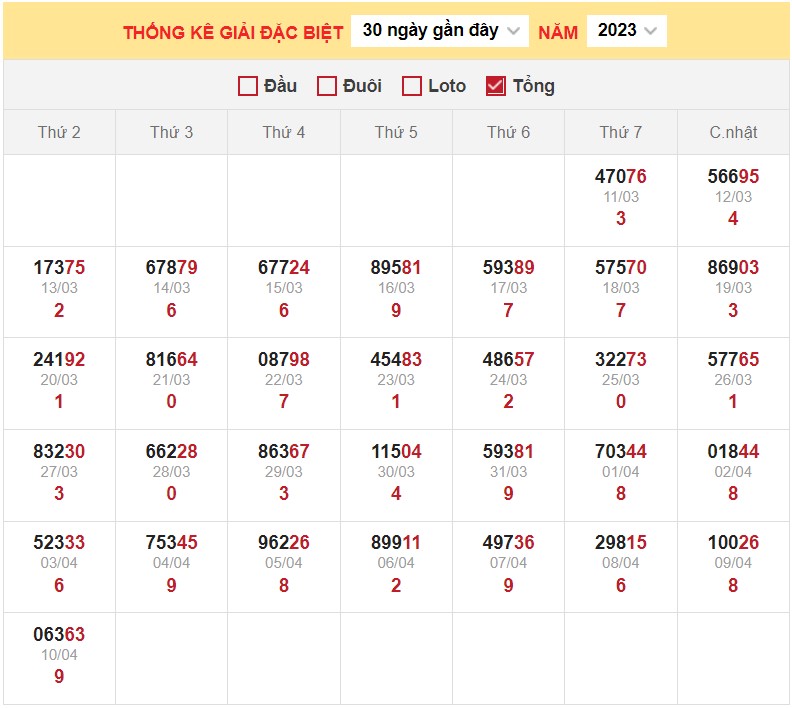
Task: Click result 56695 dated 12/03
Action: point(733,177)
